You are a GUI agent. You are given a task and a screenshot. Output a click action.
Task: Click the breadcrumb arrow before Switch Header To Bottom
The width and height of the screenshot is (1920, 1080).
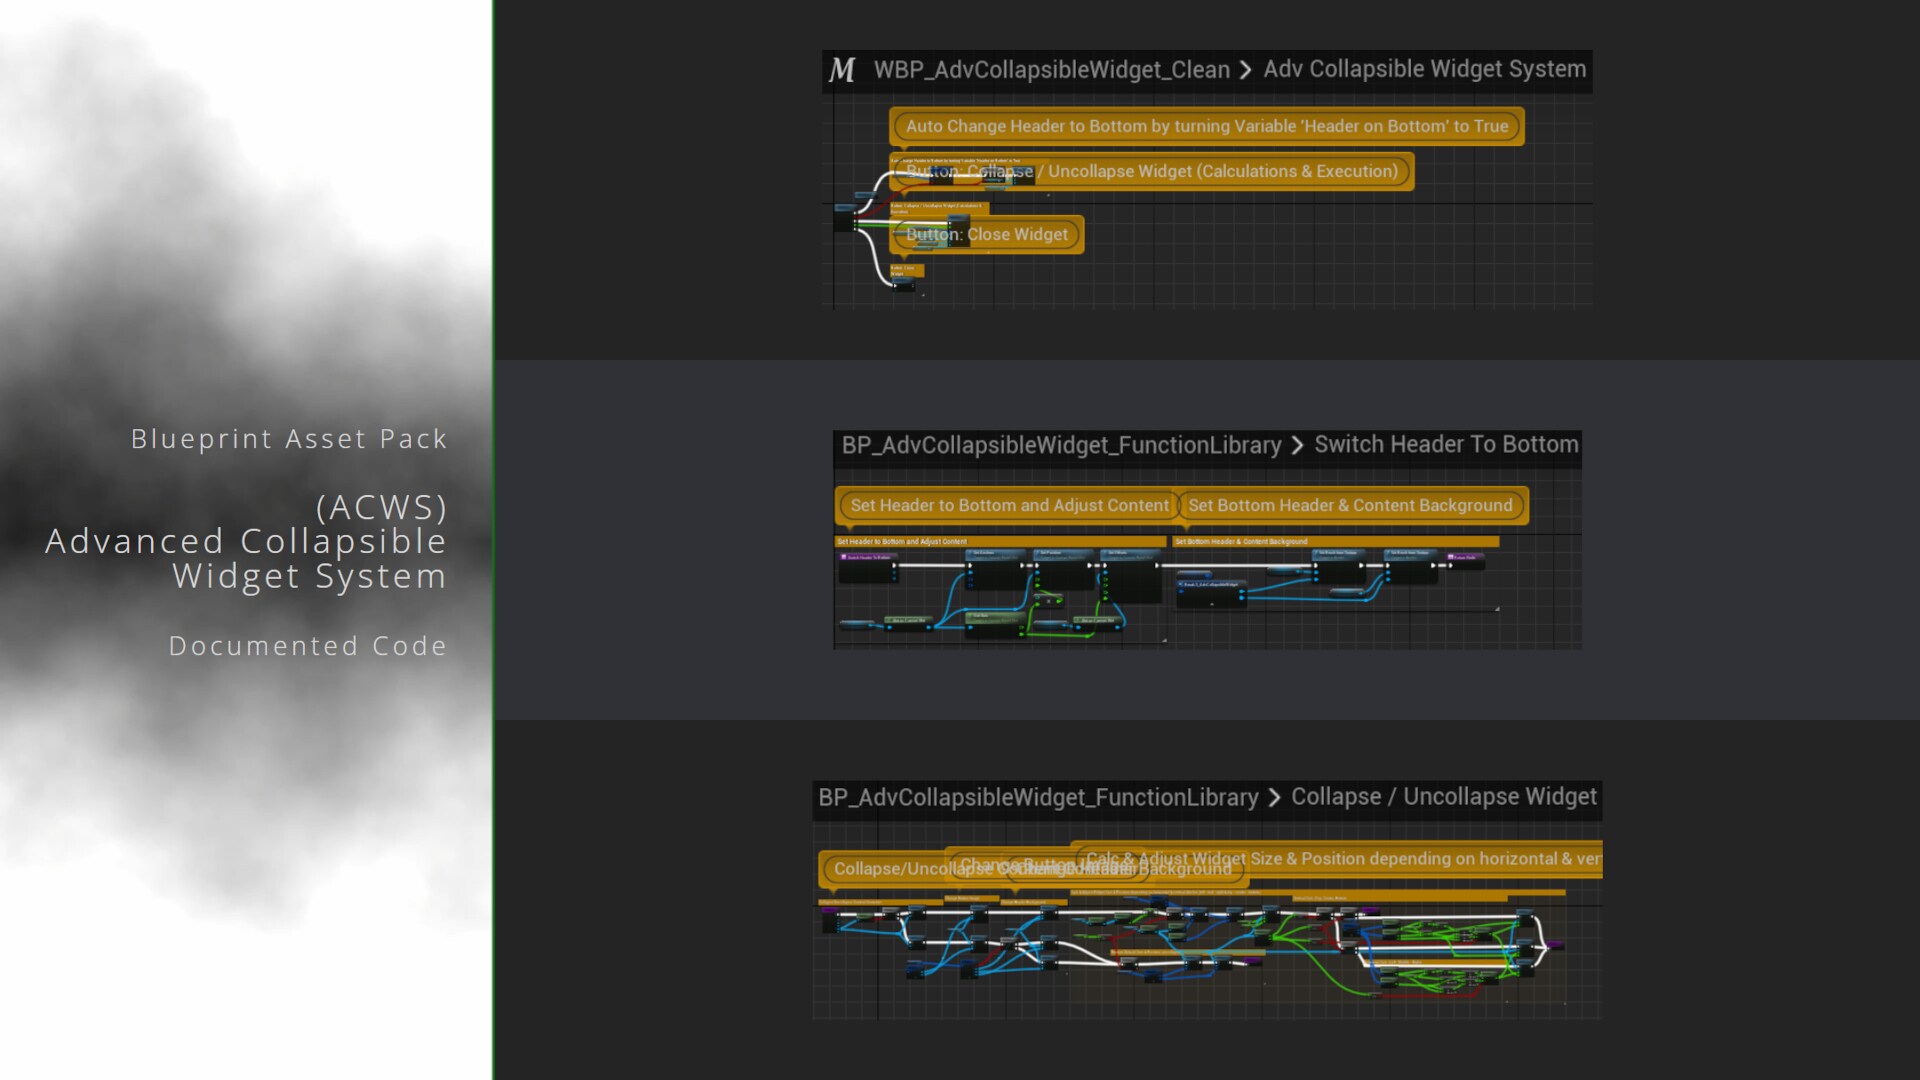tap(1297, 445)
